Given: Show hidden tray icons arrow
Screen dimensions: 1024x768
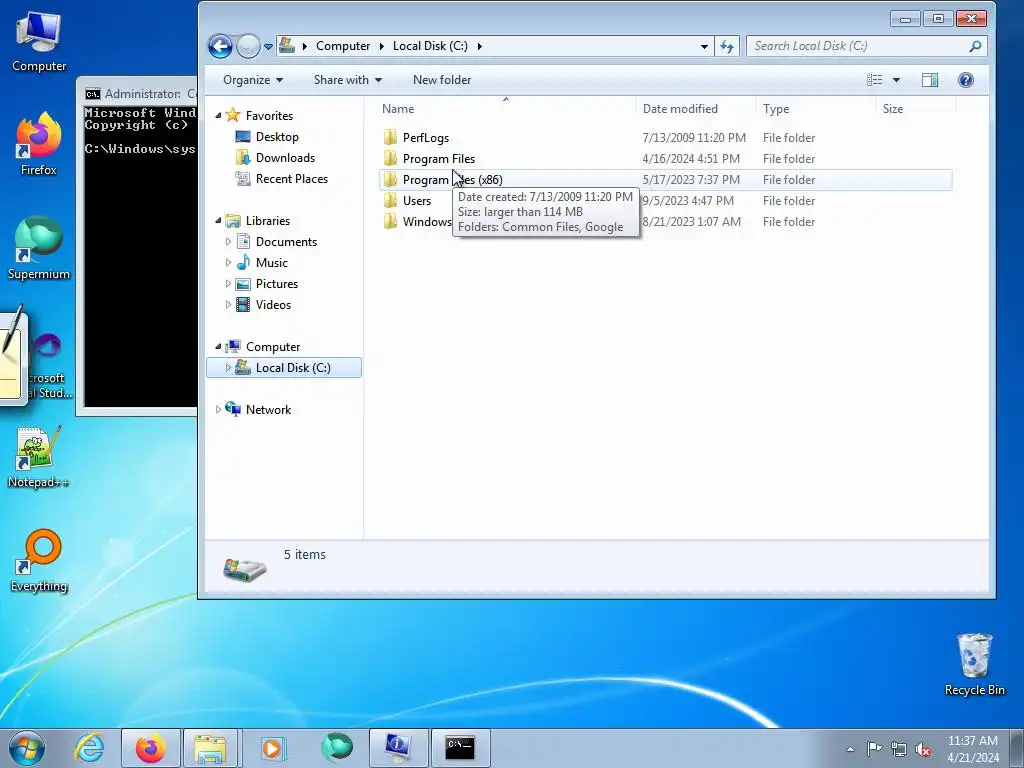Looking at the screenshot, I should [850, 749].
